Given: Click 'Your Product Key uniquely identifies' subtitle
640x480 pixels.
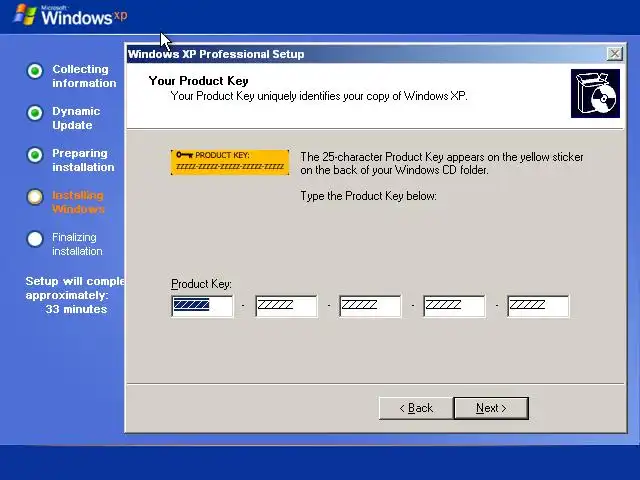Looking at the screenshot, I should 319,96.
